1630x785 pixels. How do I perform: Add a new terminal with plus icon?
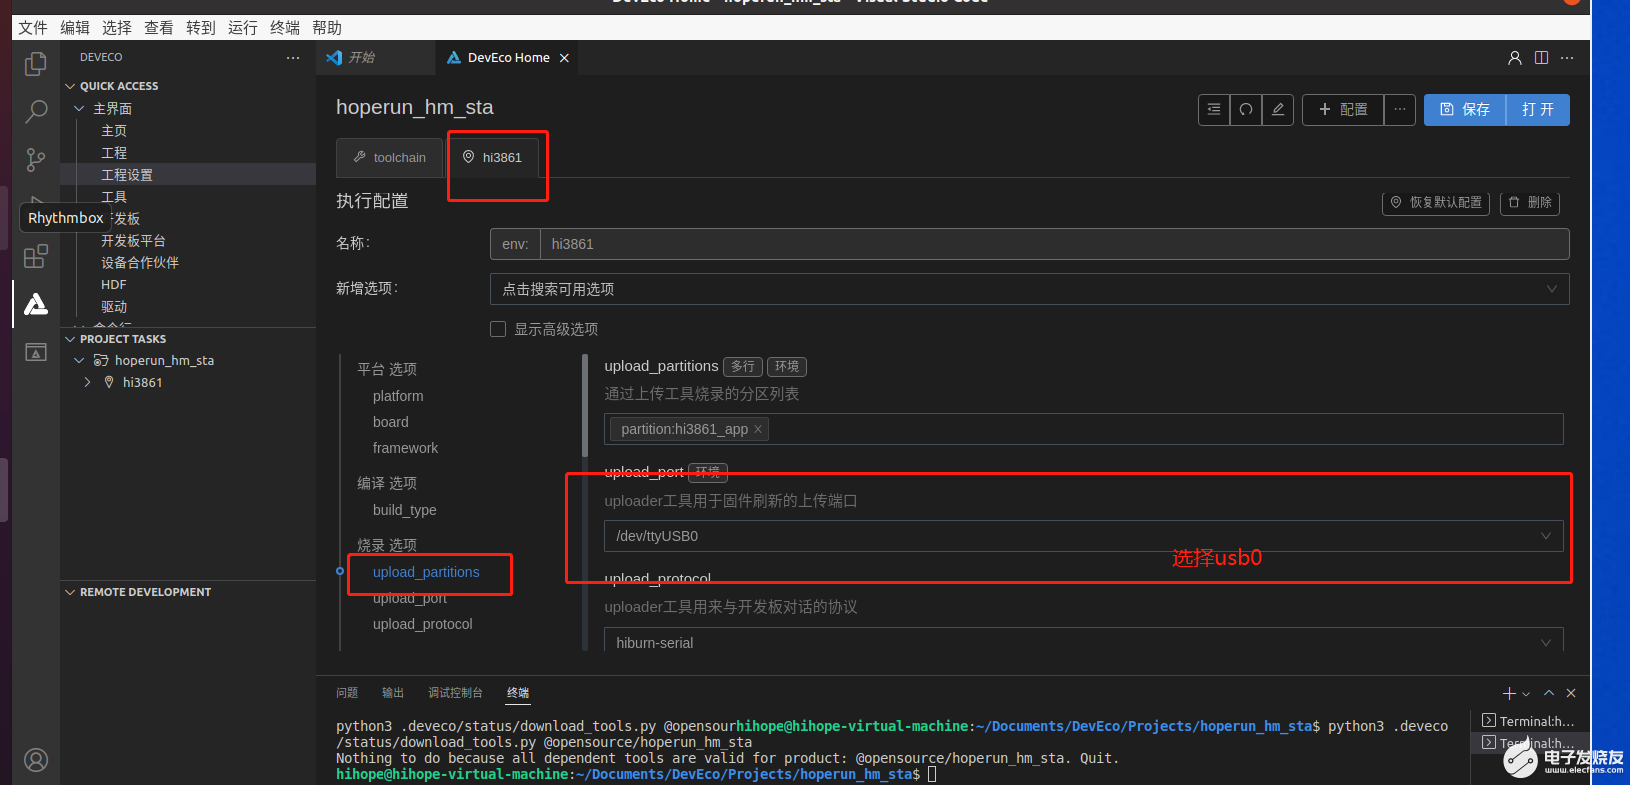1509,693
